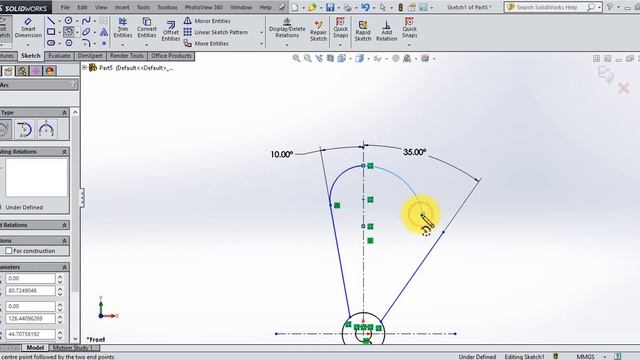Collapse the Arc Type section
Image resolution: width=640 pixels, height=360 pixels.
click(64, 112)
